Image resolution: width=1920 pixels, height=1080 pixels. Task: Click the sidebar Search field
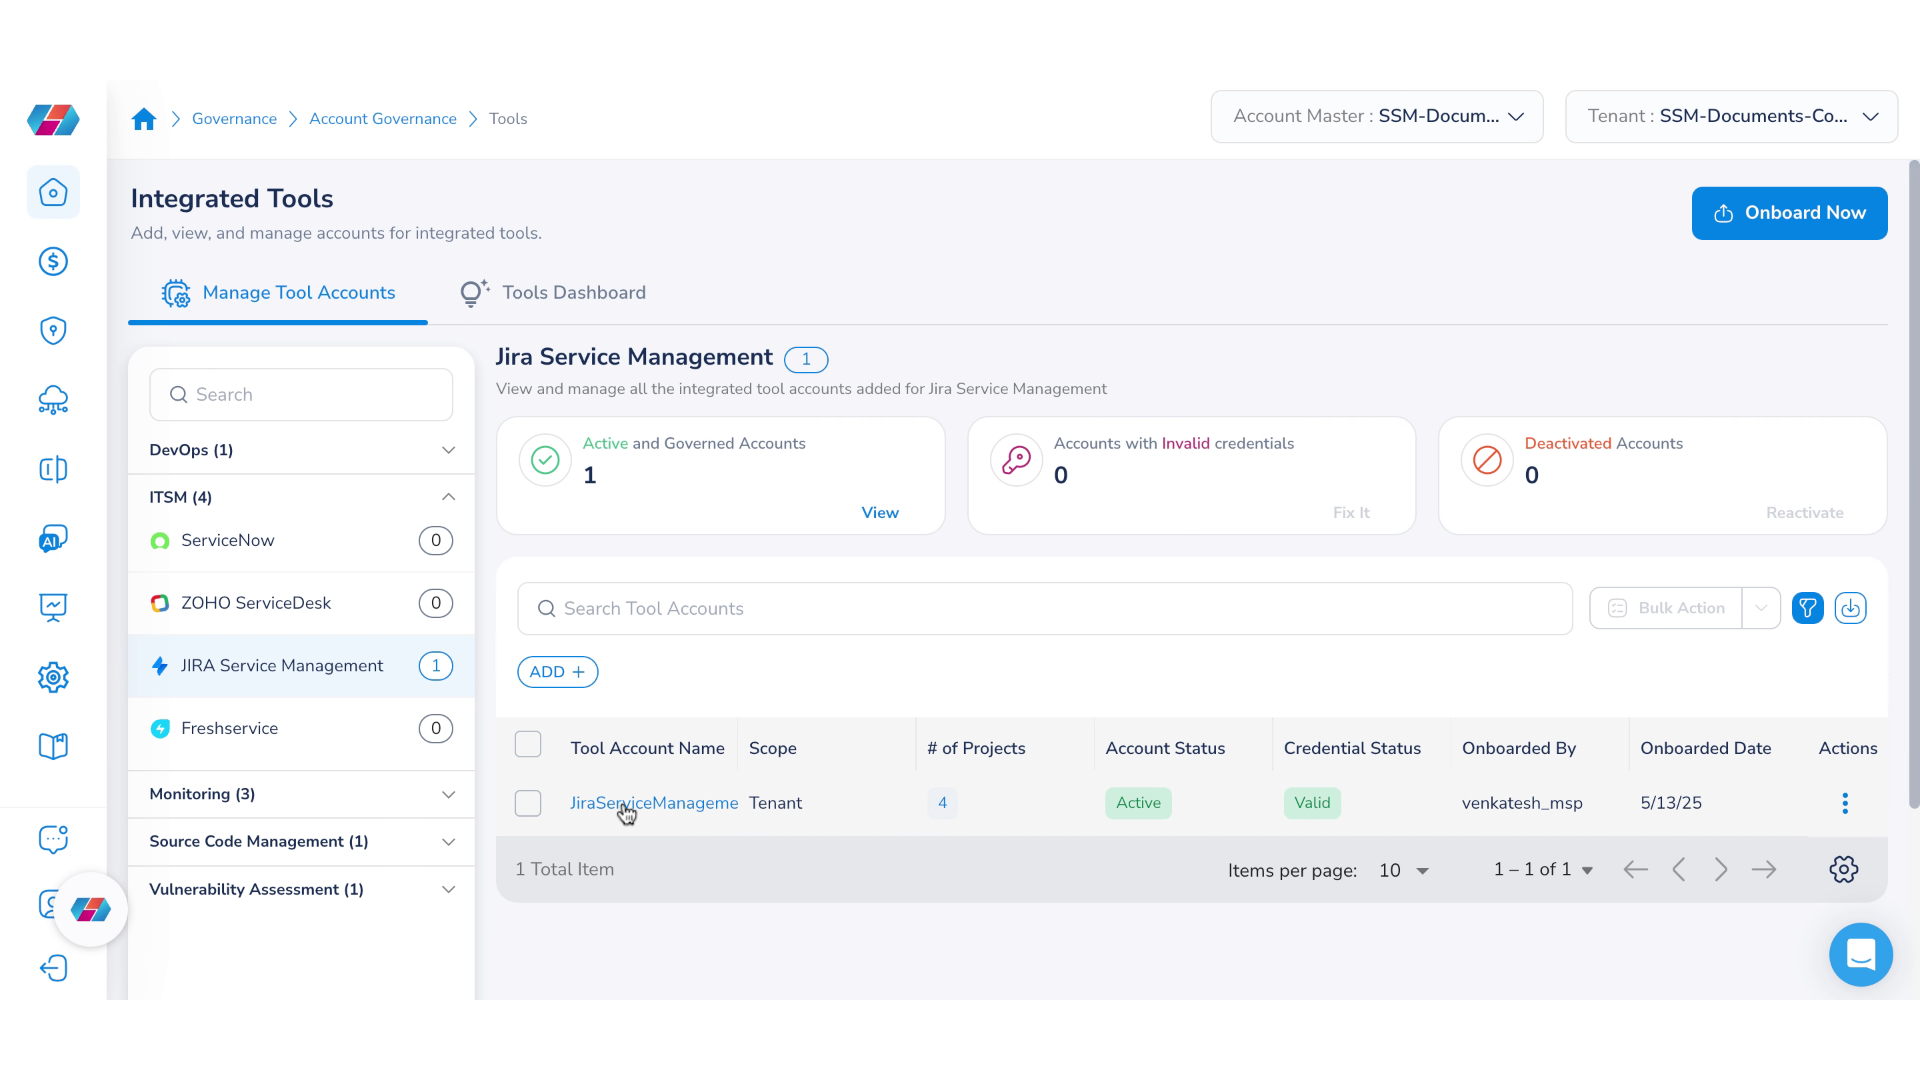point(301,395)
